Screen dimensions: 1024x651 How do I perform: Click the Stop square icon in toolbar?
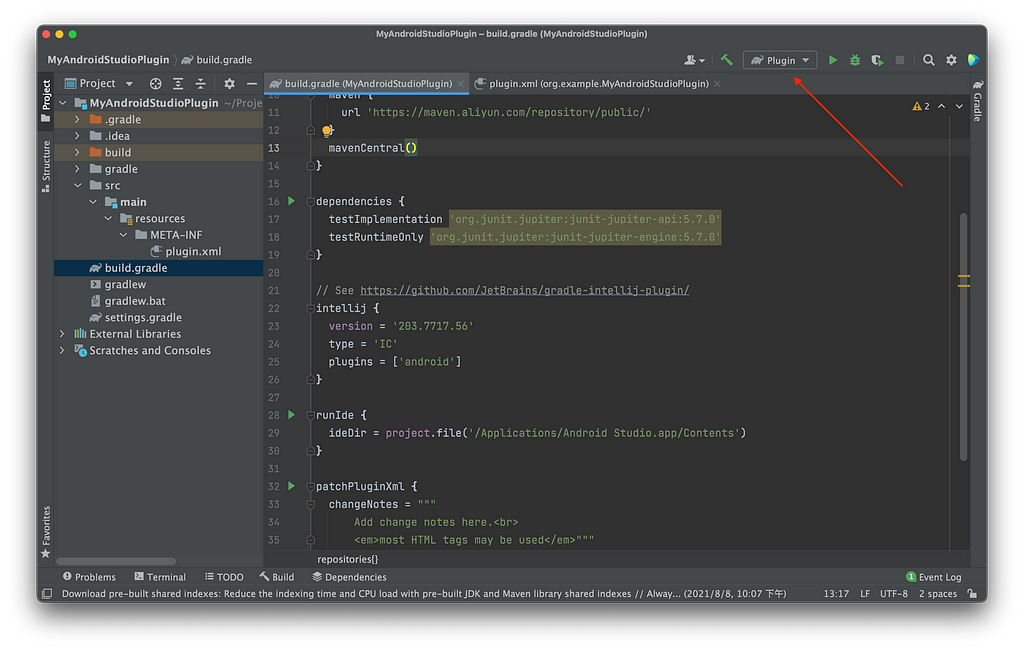point(899,60)
